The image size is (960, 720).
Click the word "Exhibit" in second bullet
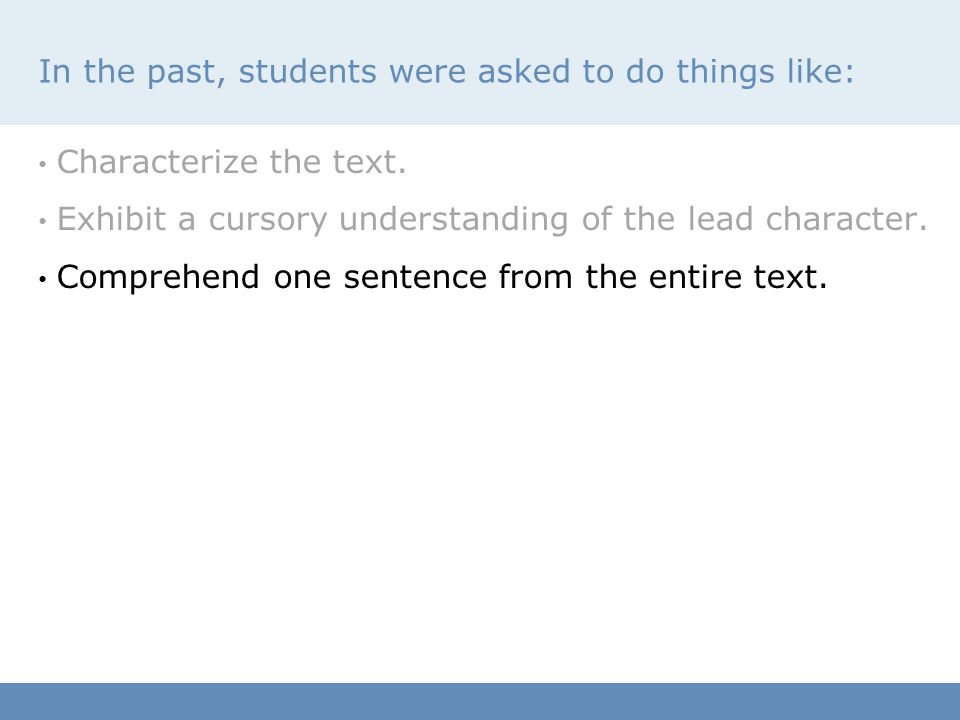(111, 219)
